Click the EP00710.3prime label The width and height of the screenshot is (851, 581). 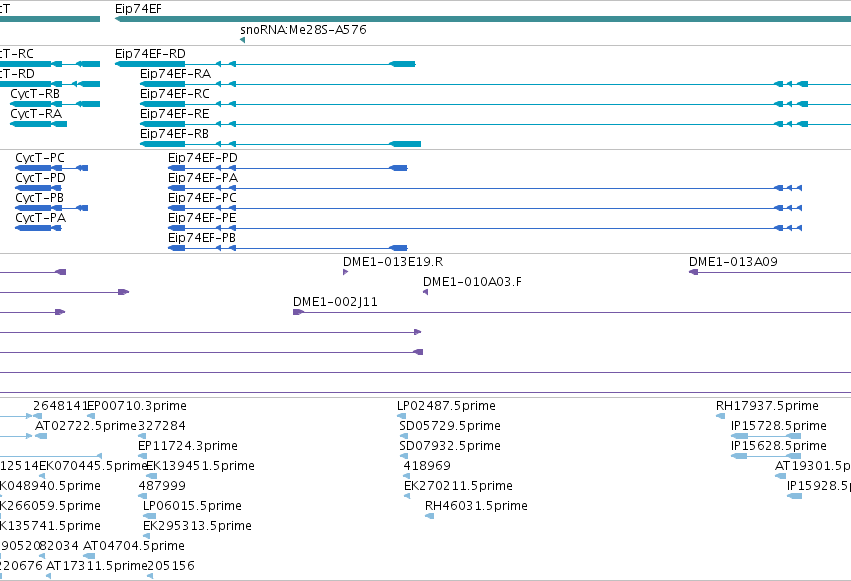pos(137,406)
